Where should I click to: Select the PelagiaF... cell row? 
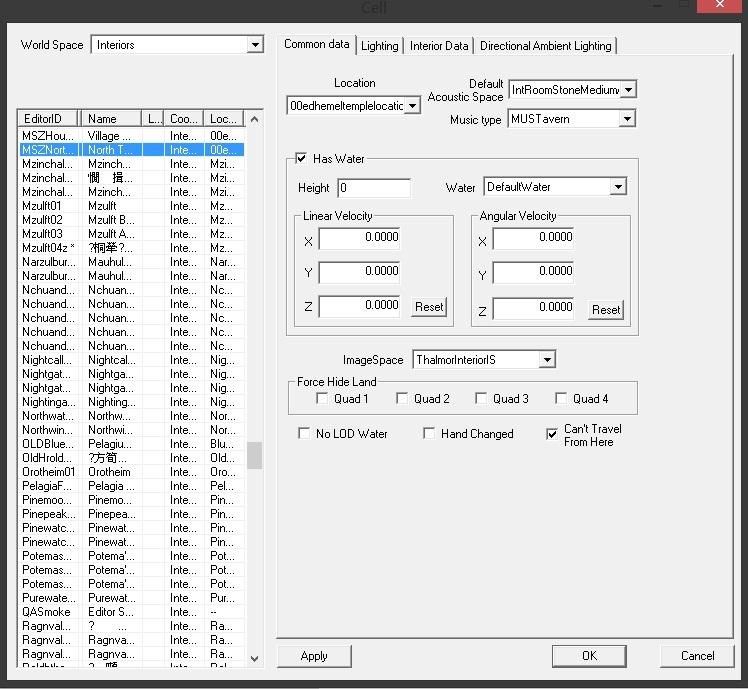click(132, 486)
